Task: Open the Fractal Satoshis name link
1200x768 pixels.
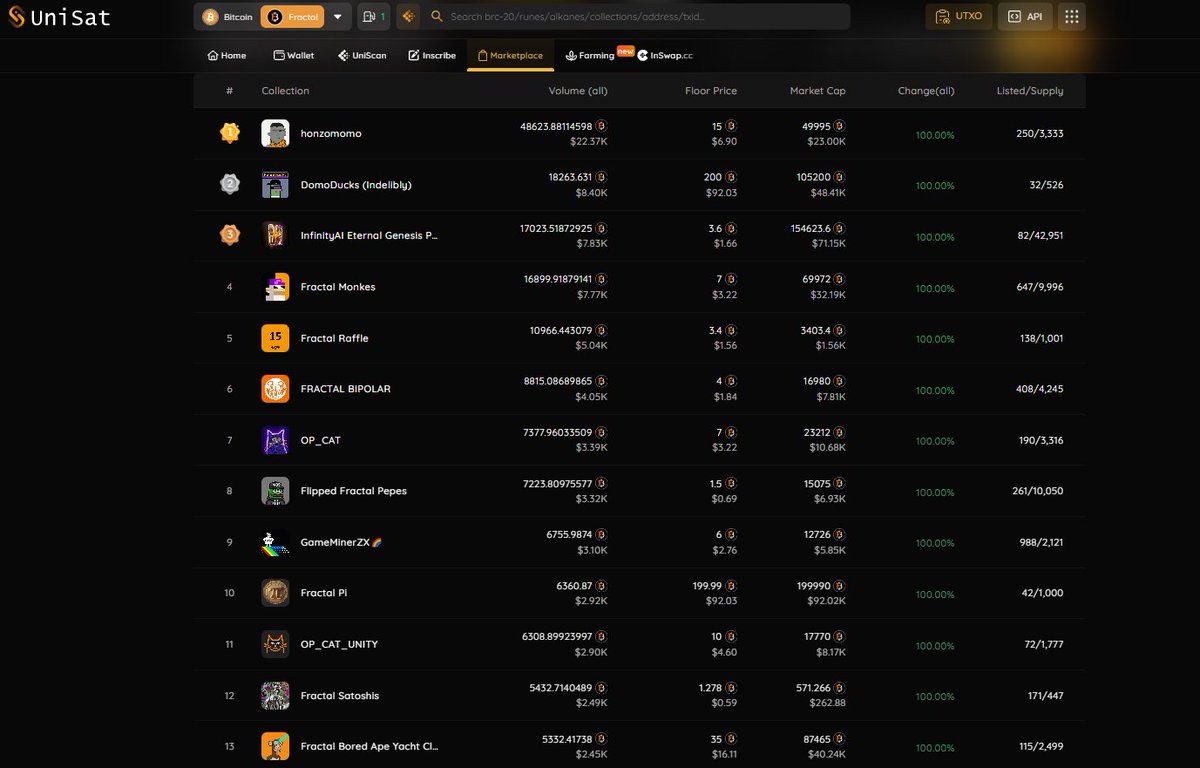Action: [340, 695]
